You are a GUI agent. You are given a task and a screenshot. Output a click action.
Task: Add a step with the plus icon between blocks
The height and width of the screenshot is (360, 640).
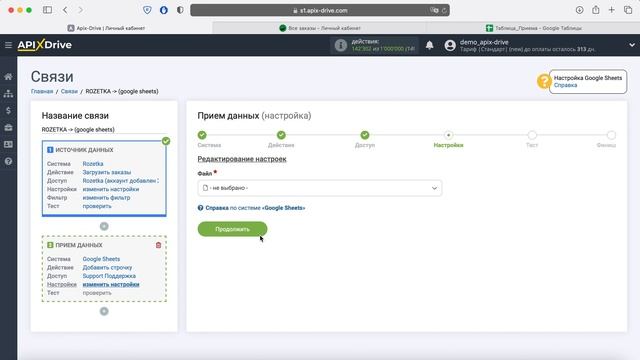(104, 226)
